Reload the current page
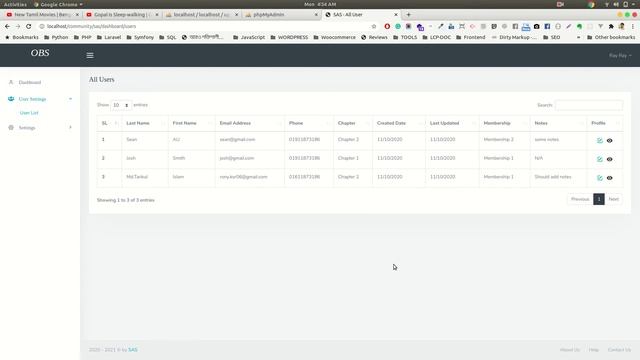 (29, 26)
